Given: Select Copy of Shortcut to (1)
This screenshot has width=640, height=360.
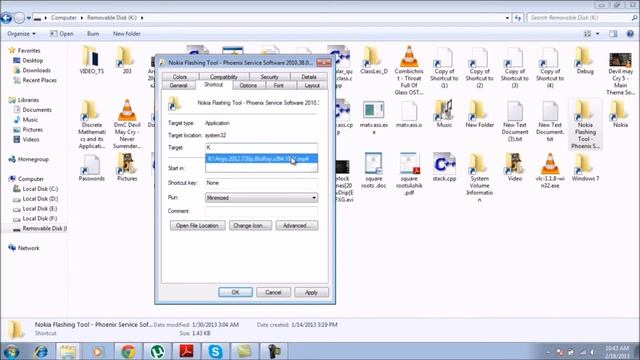Looking at the screenshot, I should [x=444, y=67].
